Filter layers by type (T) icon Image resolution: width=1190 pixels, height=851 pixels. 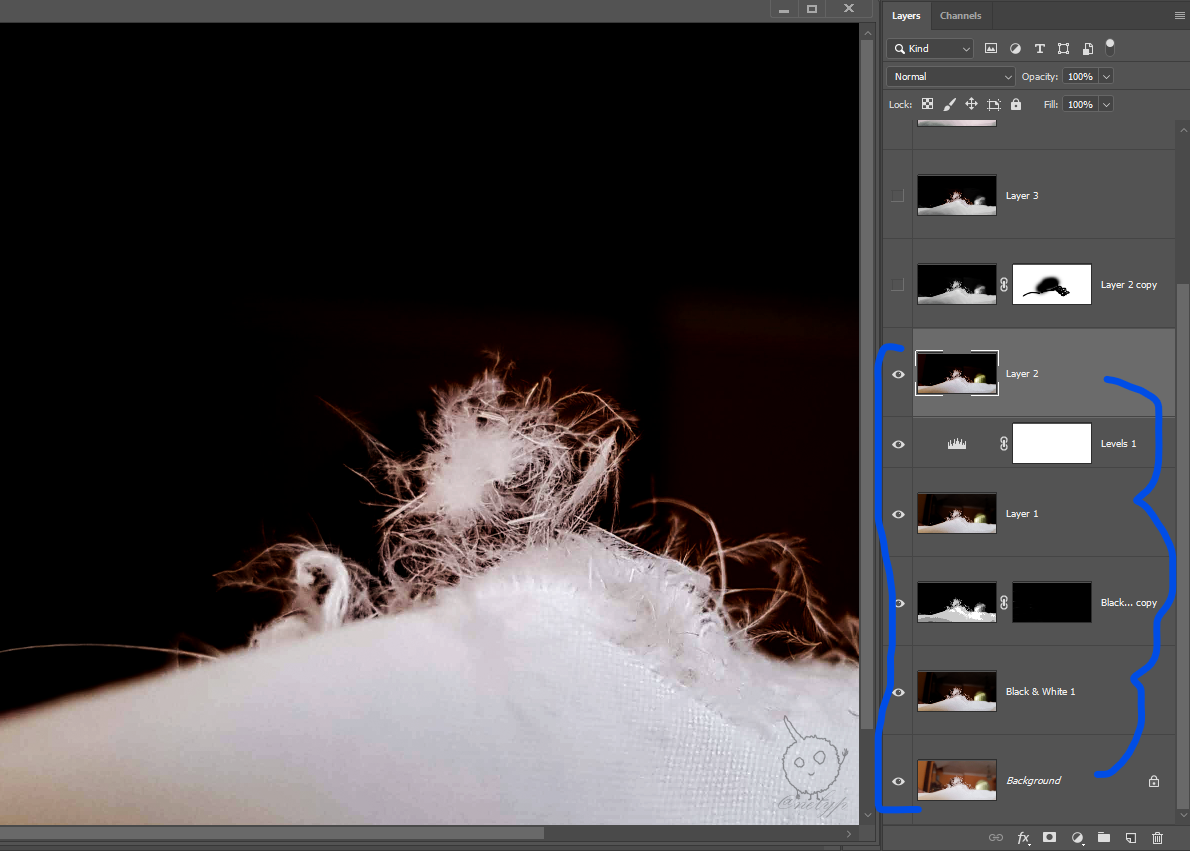pyautogui.click(x=1039, y=48)
